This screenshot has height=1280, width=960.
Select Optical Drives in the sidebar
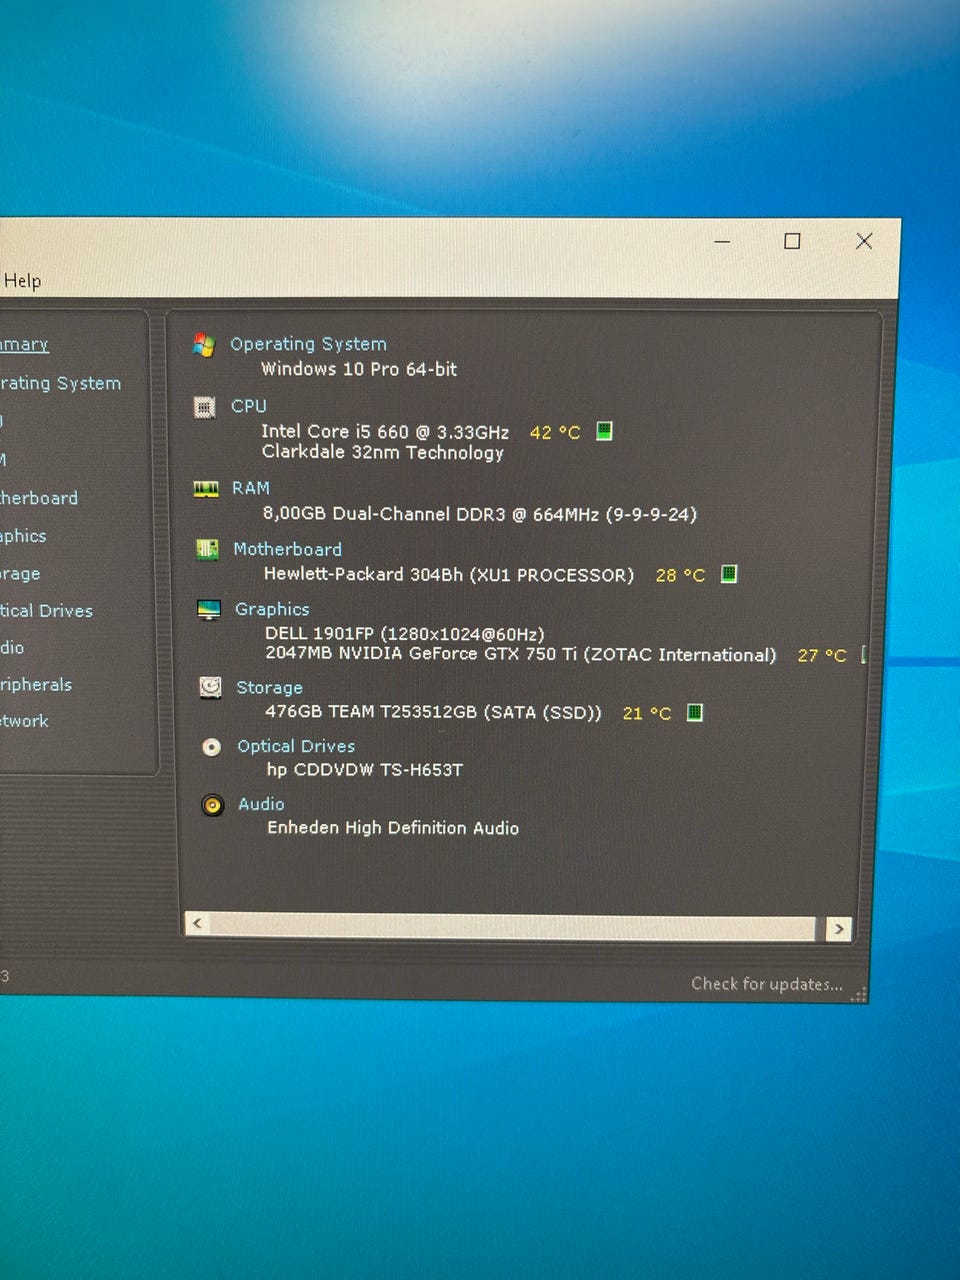coord(46,611)
